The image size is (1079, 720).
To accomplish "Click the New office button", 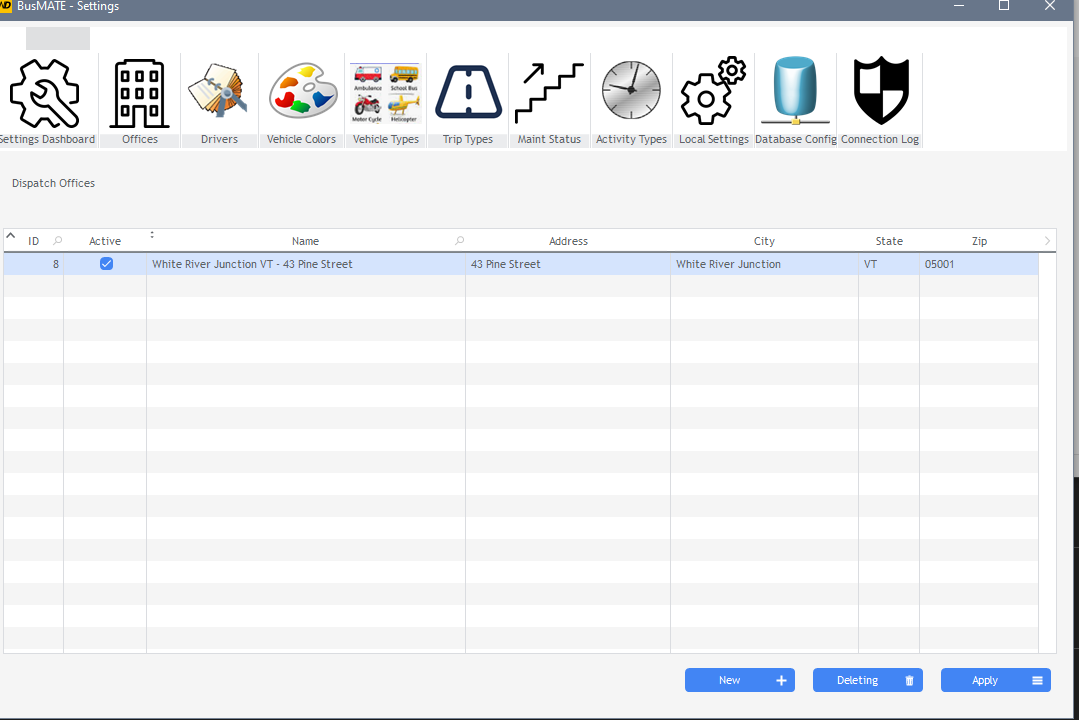I will (x=739, y=680).
